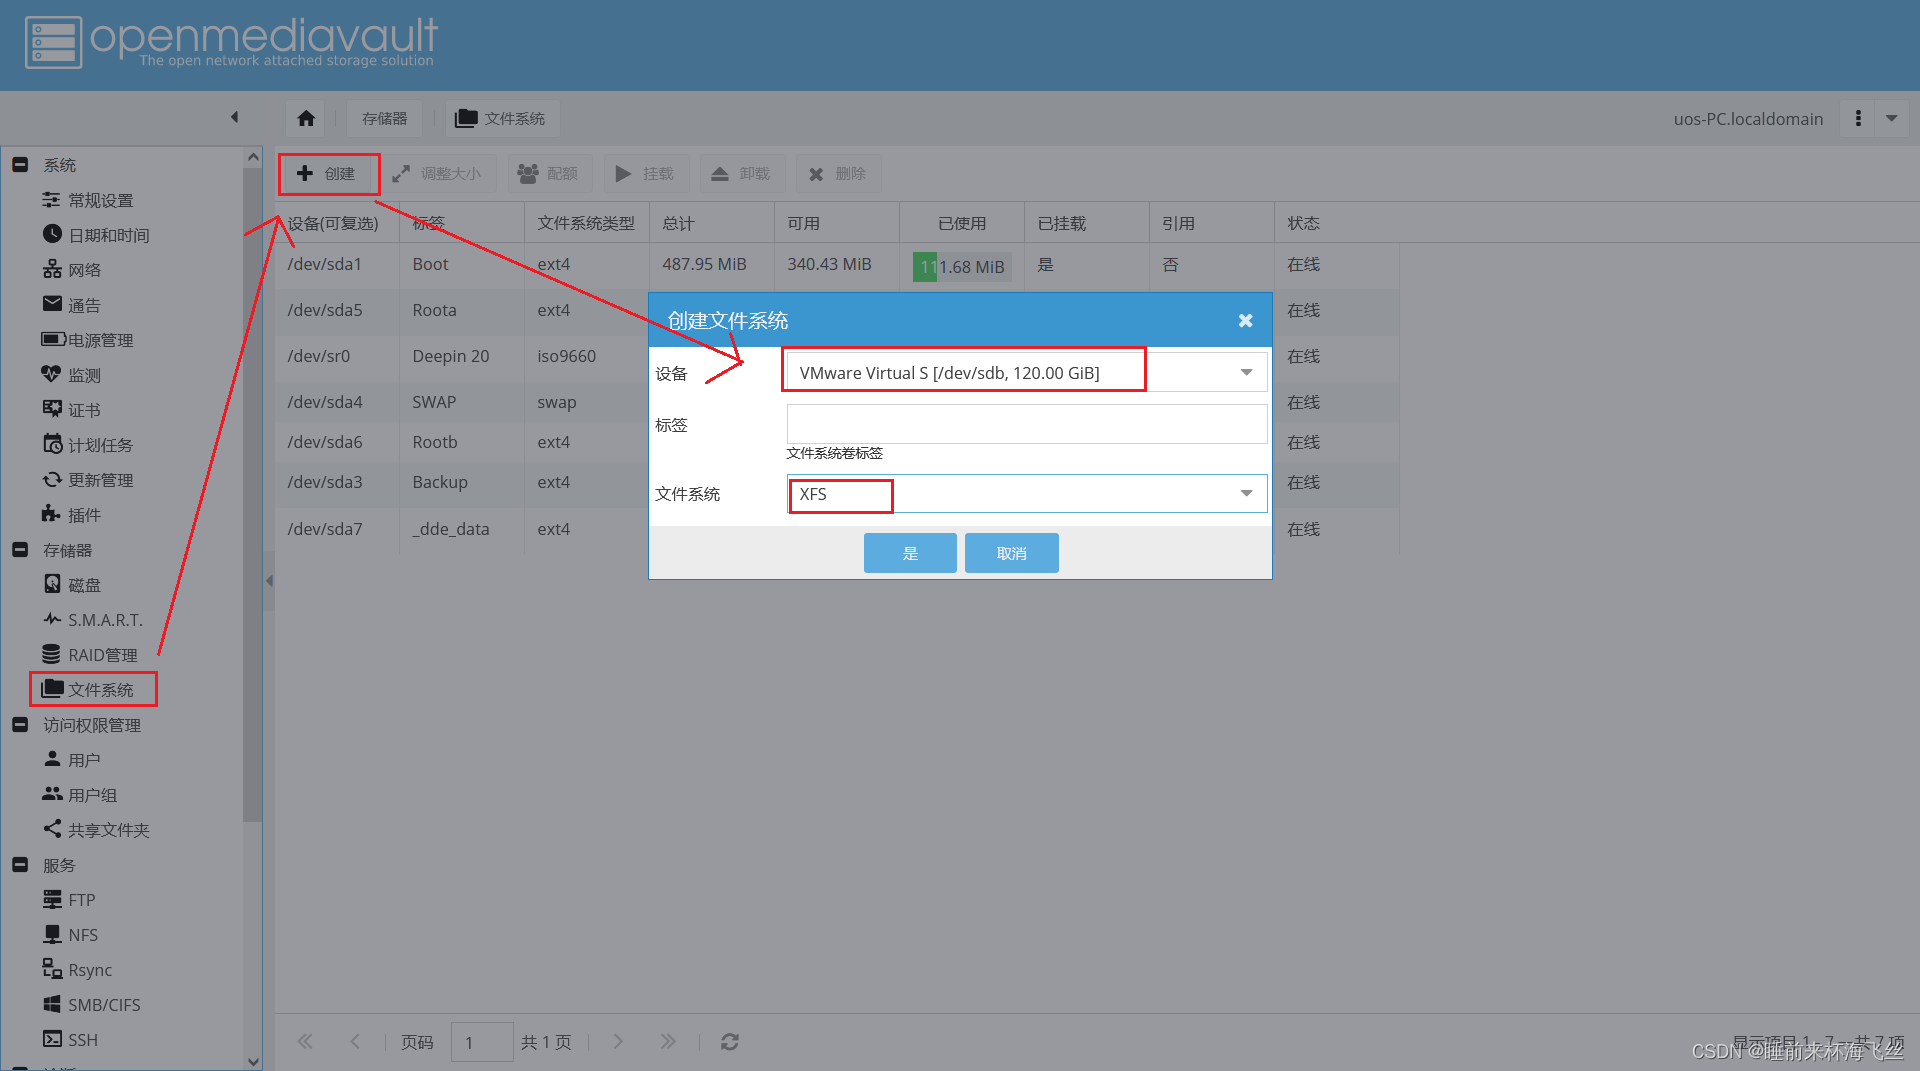Go to the first page arrow
Image resolution: width=1920 pixels, height=1071 pixels.
305,1042
